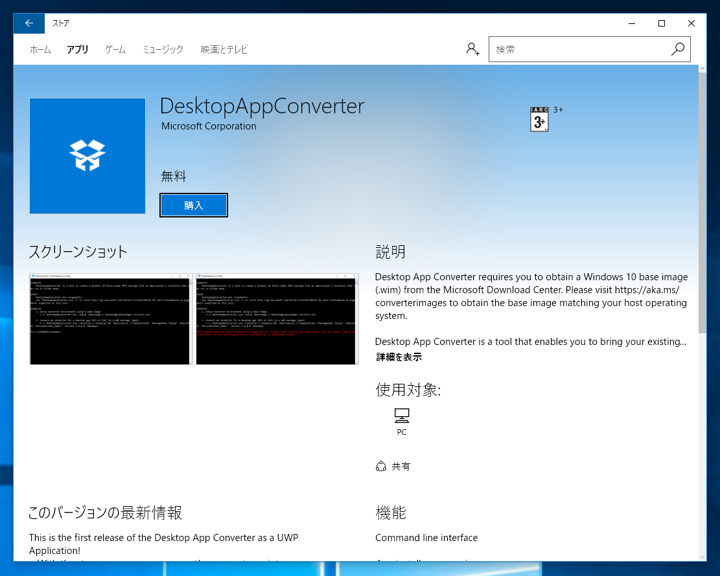
Task: Click the 機能 heading
Action: 391,513
